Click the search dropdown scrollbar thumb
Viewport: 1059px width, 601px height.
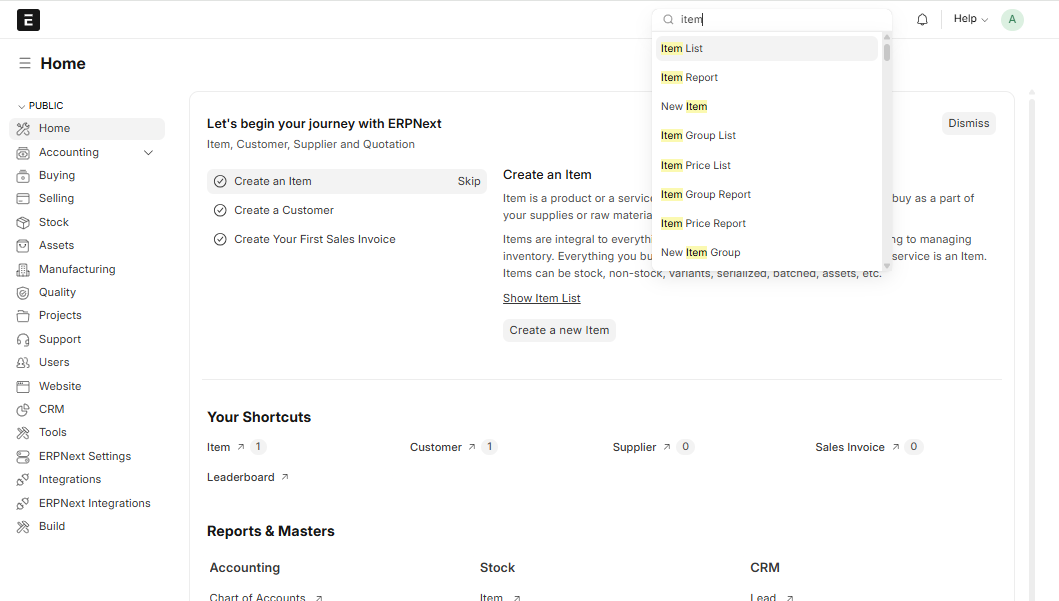click(x=887, y=52)
